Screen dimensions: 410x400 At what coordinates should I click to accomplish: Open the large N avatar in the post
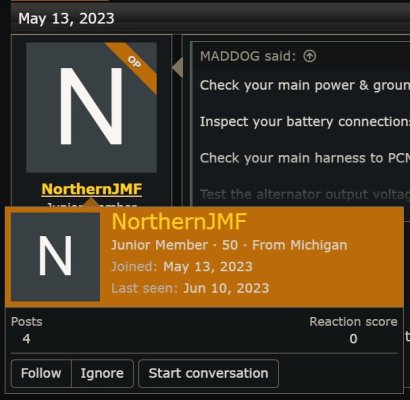click(91, 107)
